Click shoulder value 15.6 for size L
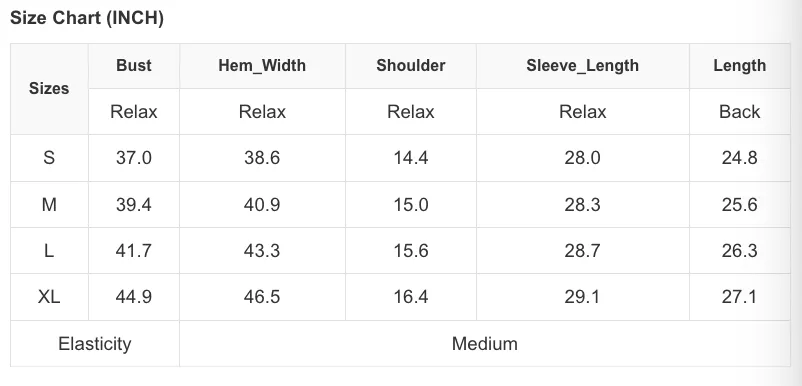The image size is (802, 386). pyautogui.click(x=411, y=251)
